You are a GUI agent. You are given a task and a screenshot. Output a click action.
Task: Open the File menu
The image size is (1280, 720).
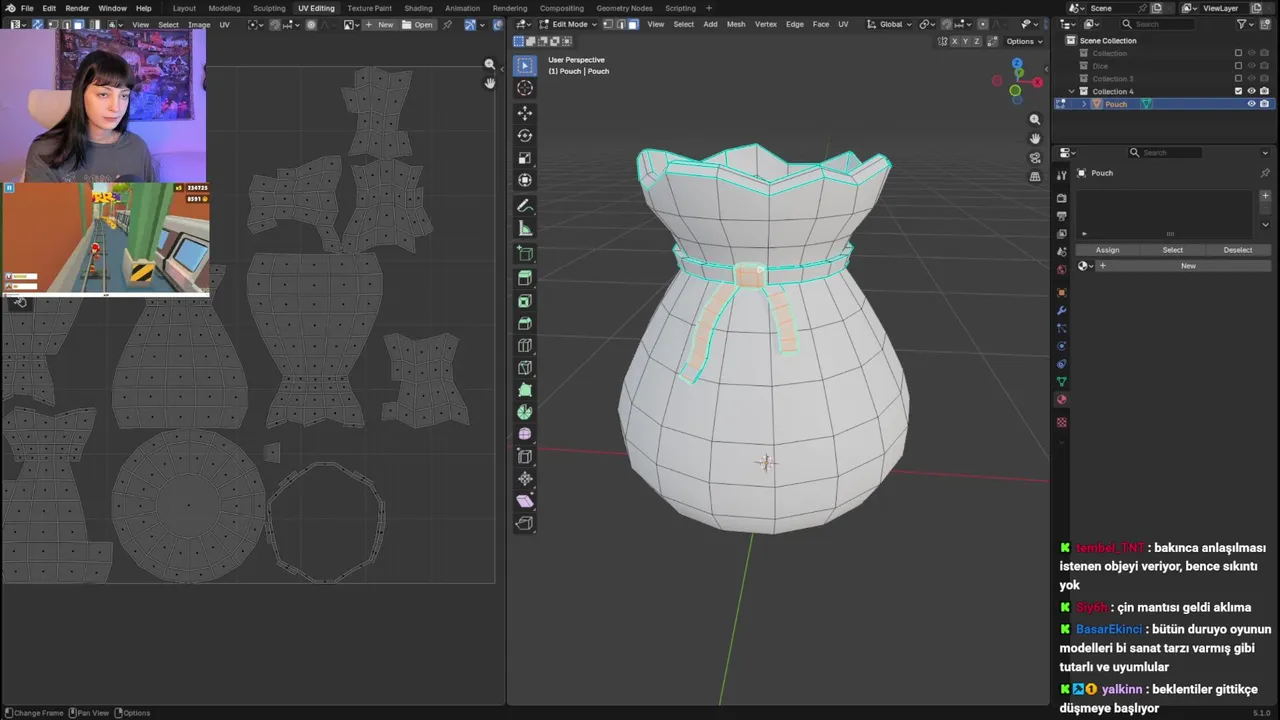[x=27, y=8]
